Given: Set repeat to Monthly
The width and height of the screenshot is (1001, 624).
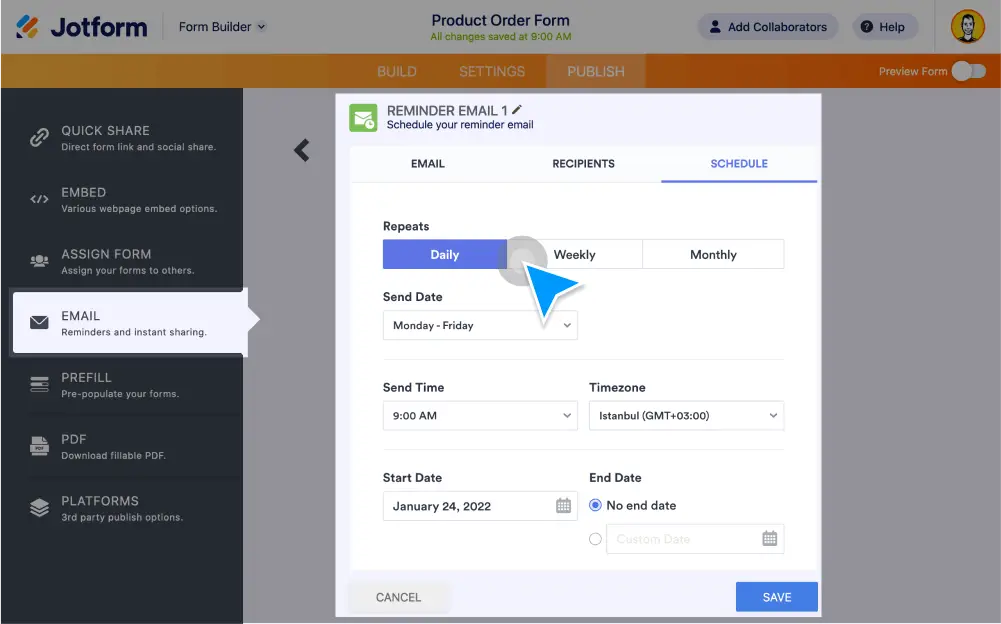Looking at the screenshot, I should pos(713,255).
